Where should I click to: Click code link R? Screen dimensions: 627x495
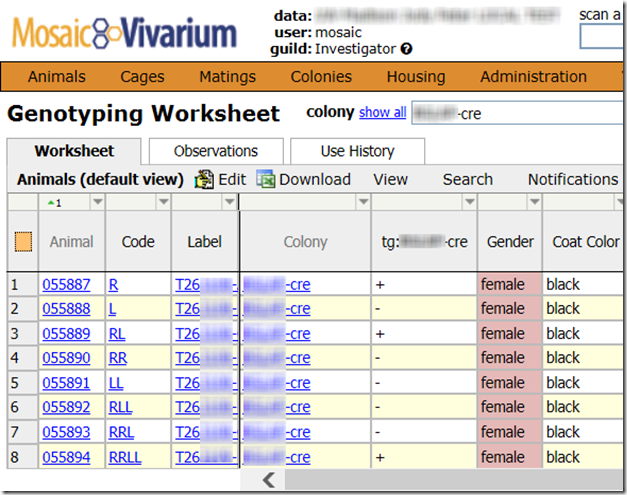pos(114,285)
